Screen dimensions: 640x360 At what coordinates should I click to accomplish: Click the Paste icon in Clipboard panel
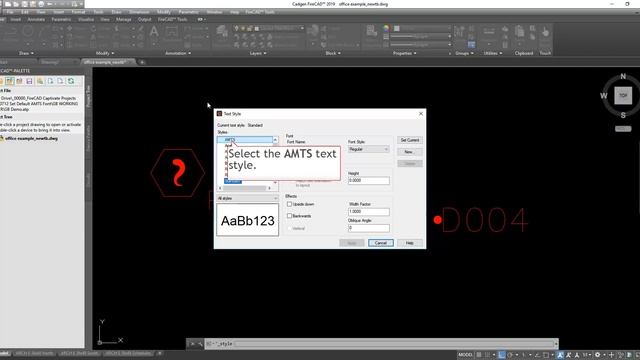519,31
